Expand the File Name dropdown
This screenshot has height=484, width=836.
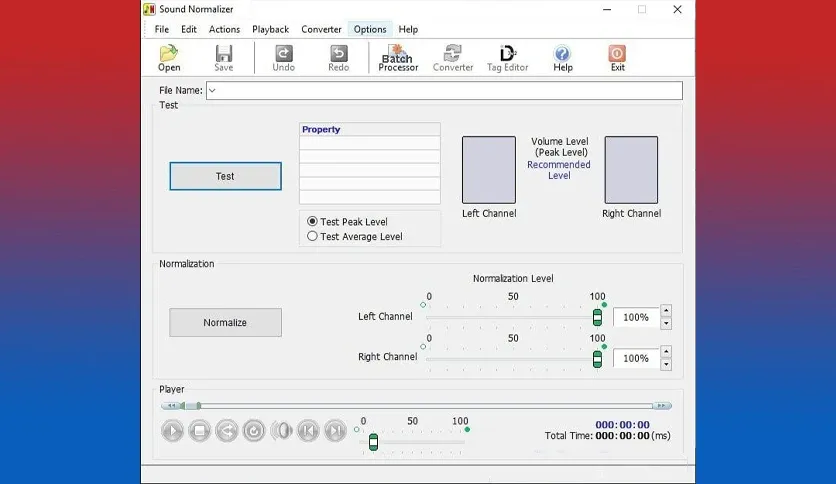point(212,91)
